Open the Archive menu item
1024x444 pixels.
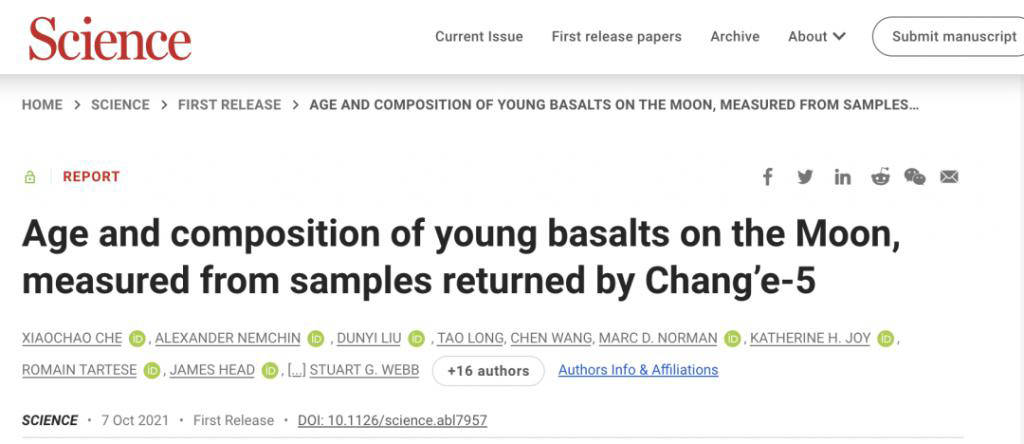point(735,36)
